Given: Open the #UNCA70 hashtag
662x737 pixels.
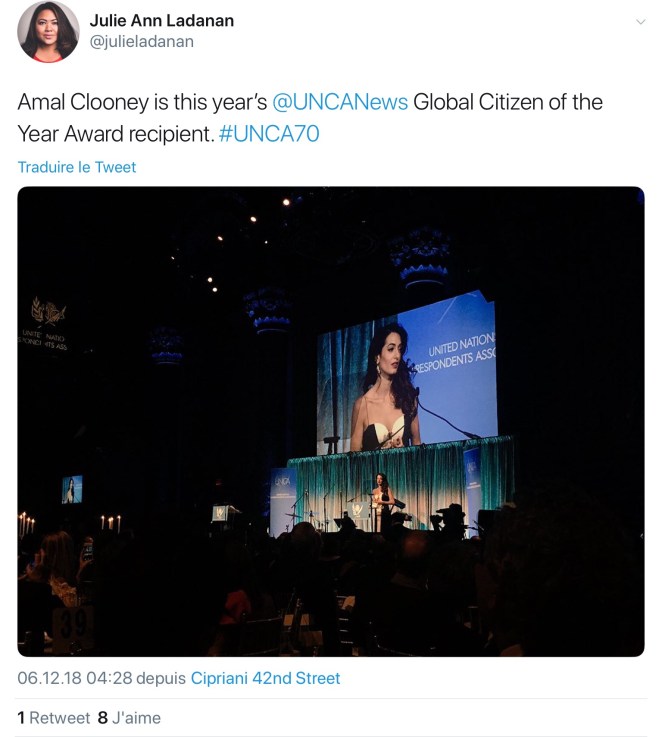Looking at the screenshot, I should pos(269,134).
